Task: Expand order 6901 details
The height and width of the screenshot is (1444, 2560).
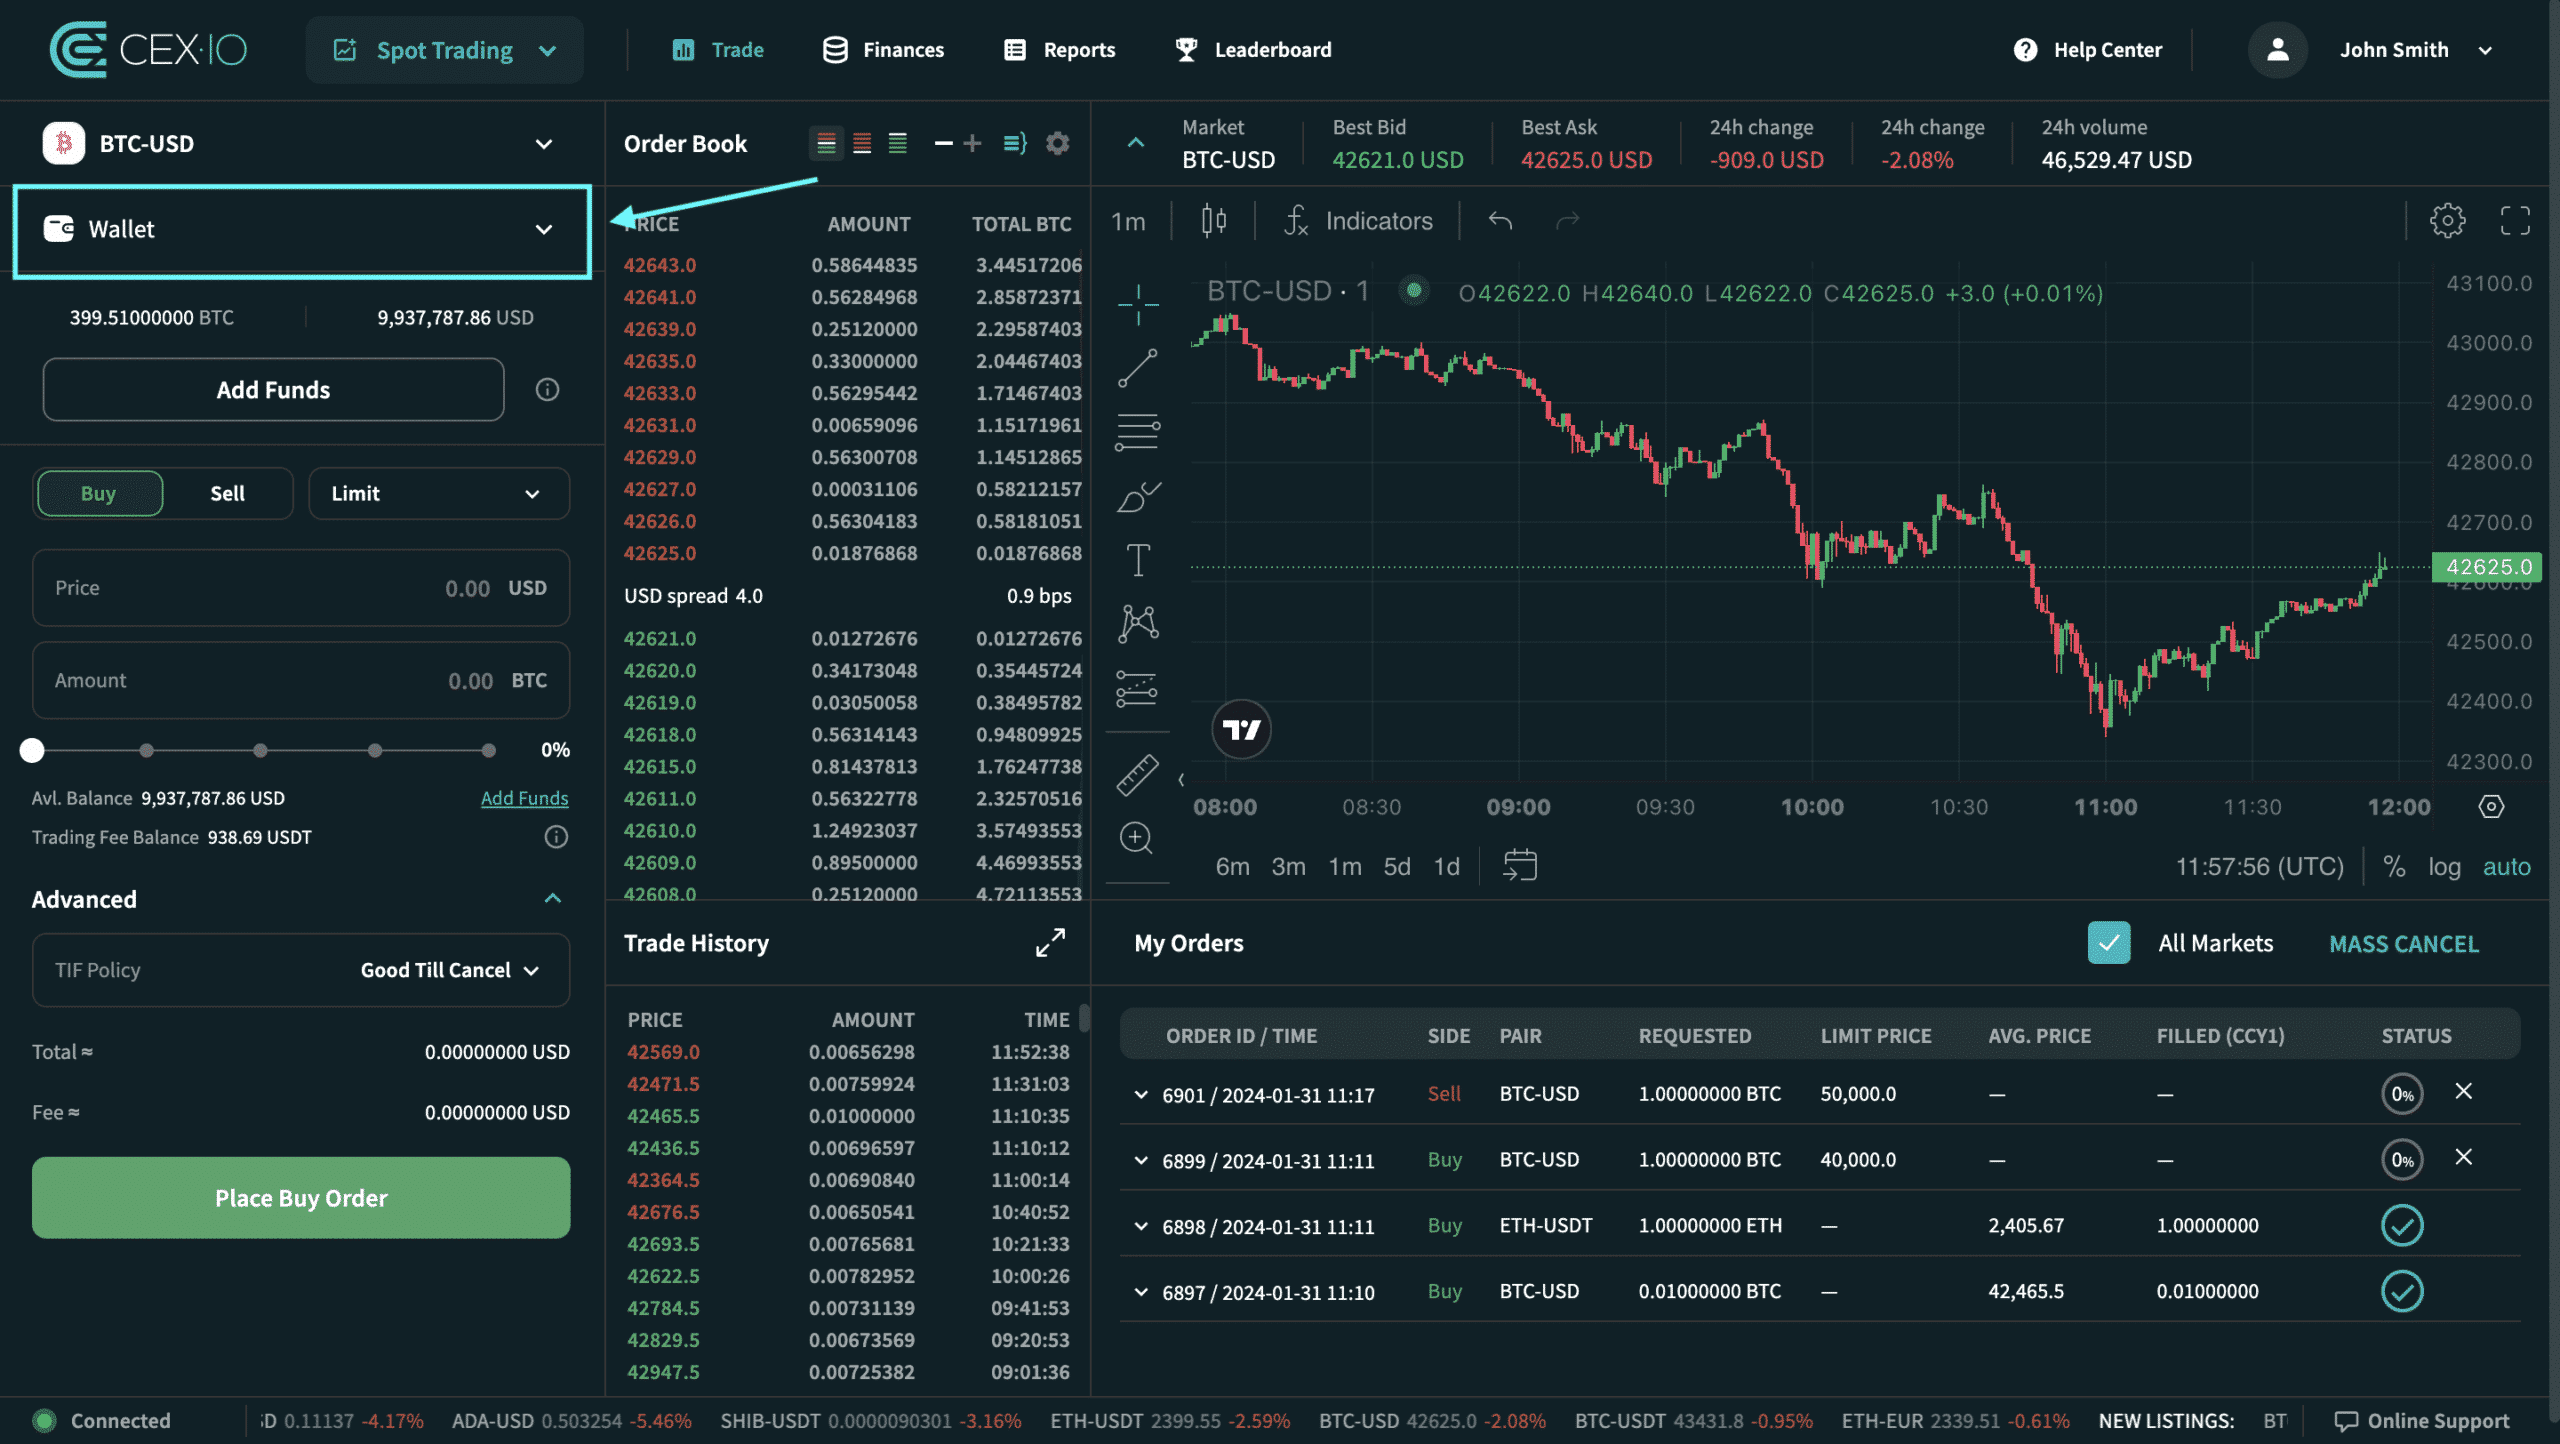Action: (1140, 1094)
